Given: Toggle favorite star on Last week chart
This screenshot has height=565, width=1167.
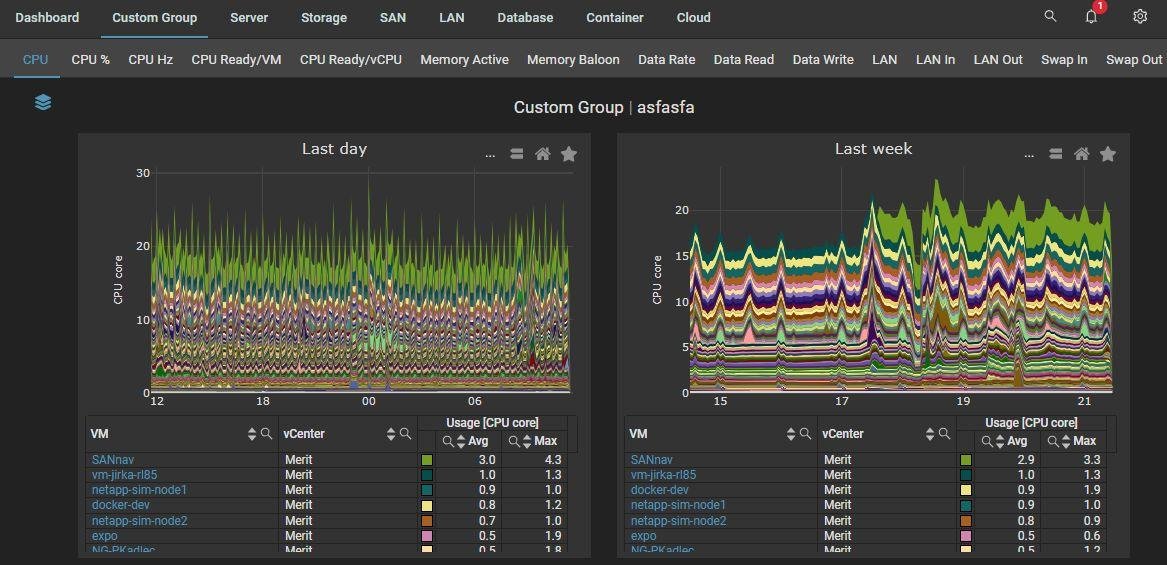Looking at the screenshot, I should point(1108,154).
